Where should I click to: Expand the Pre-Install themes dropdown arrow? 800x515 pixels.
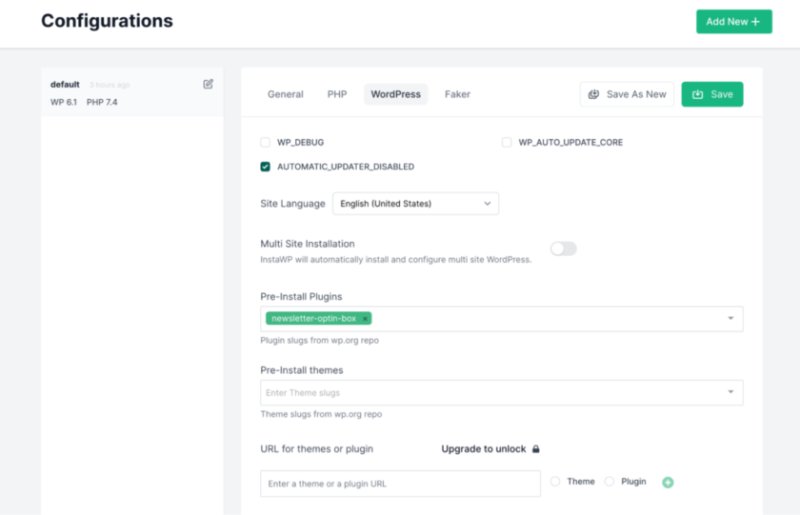coord(731,392)
